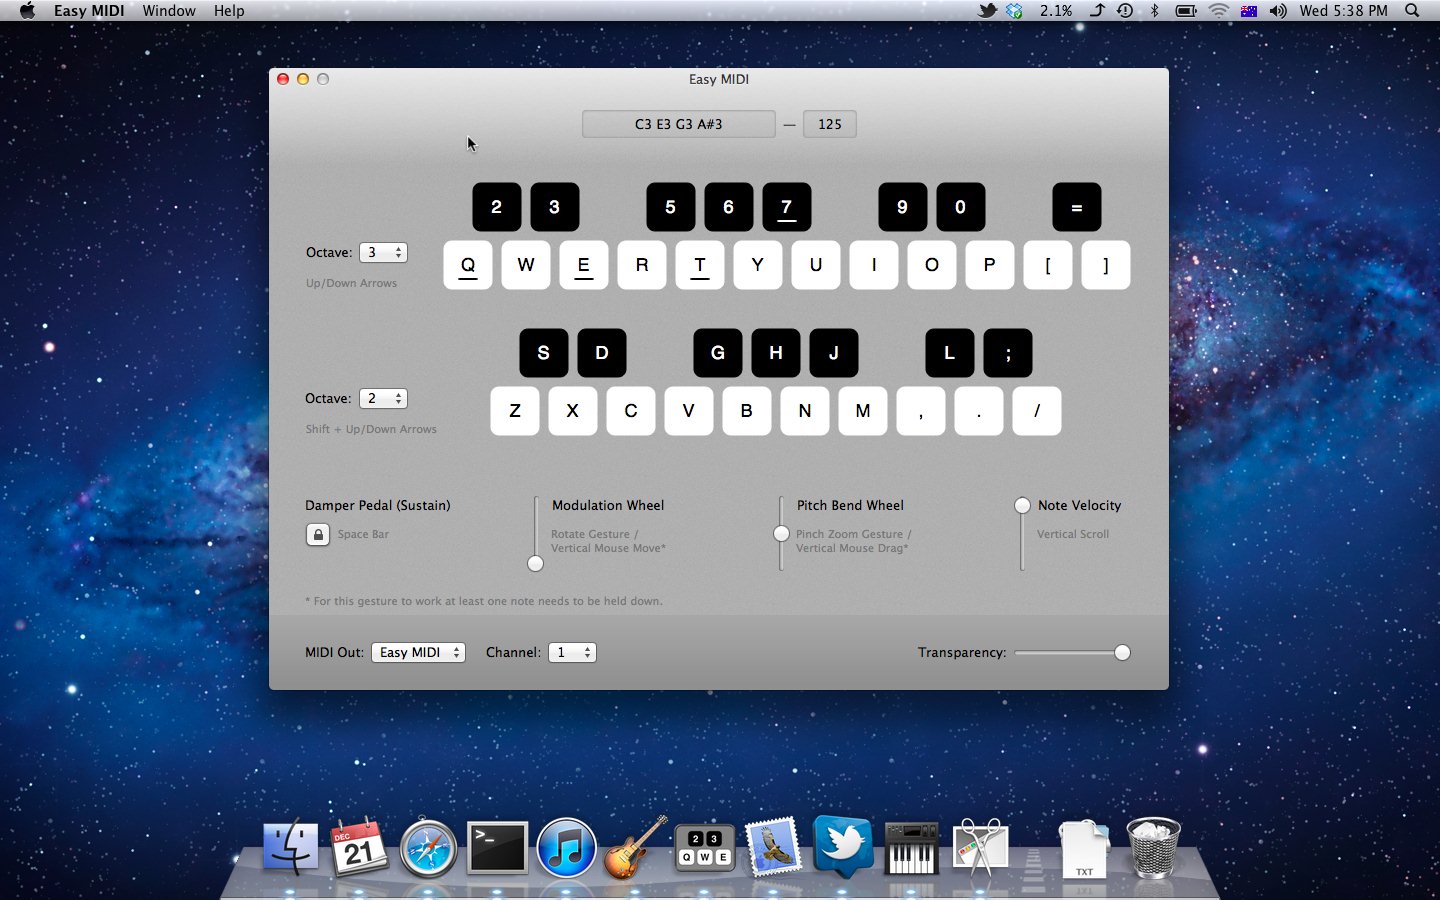Click the gesture footnote text

click(x=484, y=601)
